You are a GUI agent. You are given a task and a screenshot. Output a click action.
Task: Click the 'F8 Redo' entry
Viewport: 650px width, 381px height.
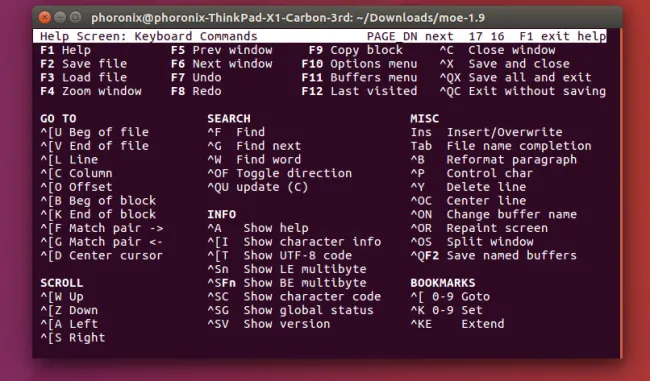[196, 91]
